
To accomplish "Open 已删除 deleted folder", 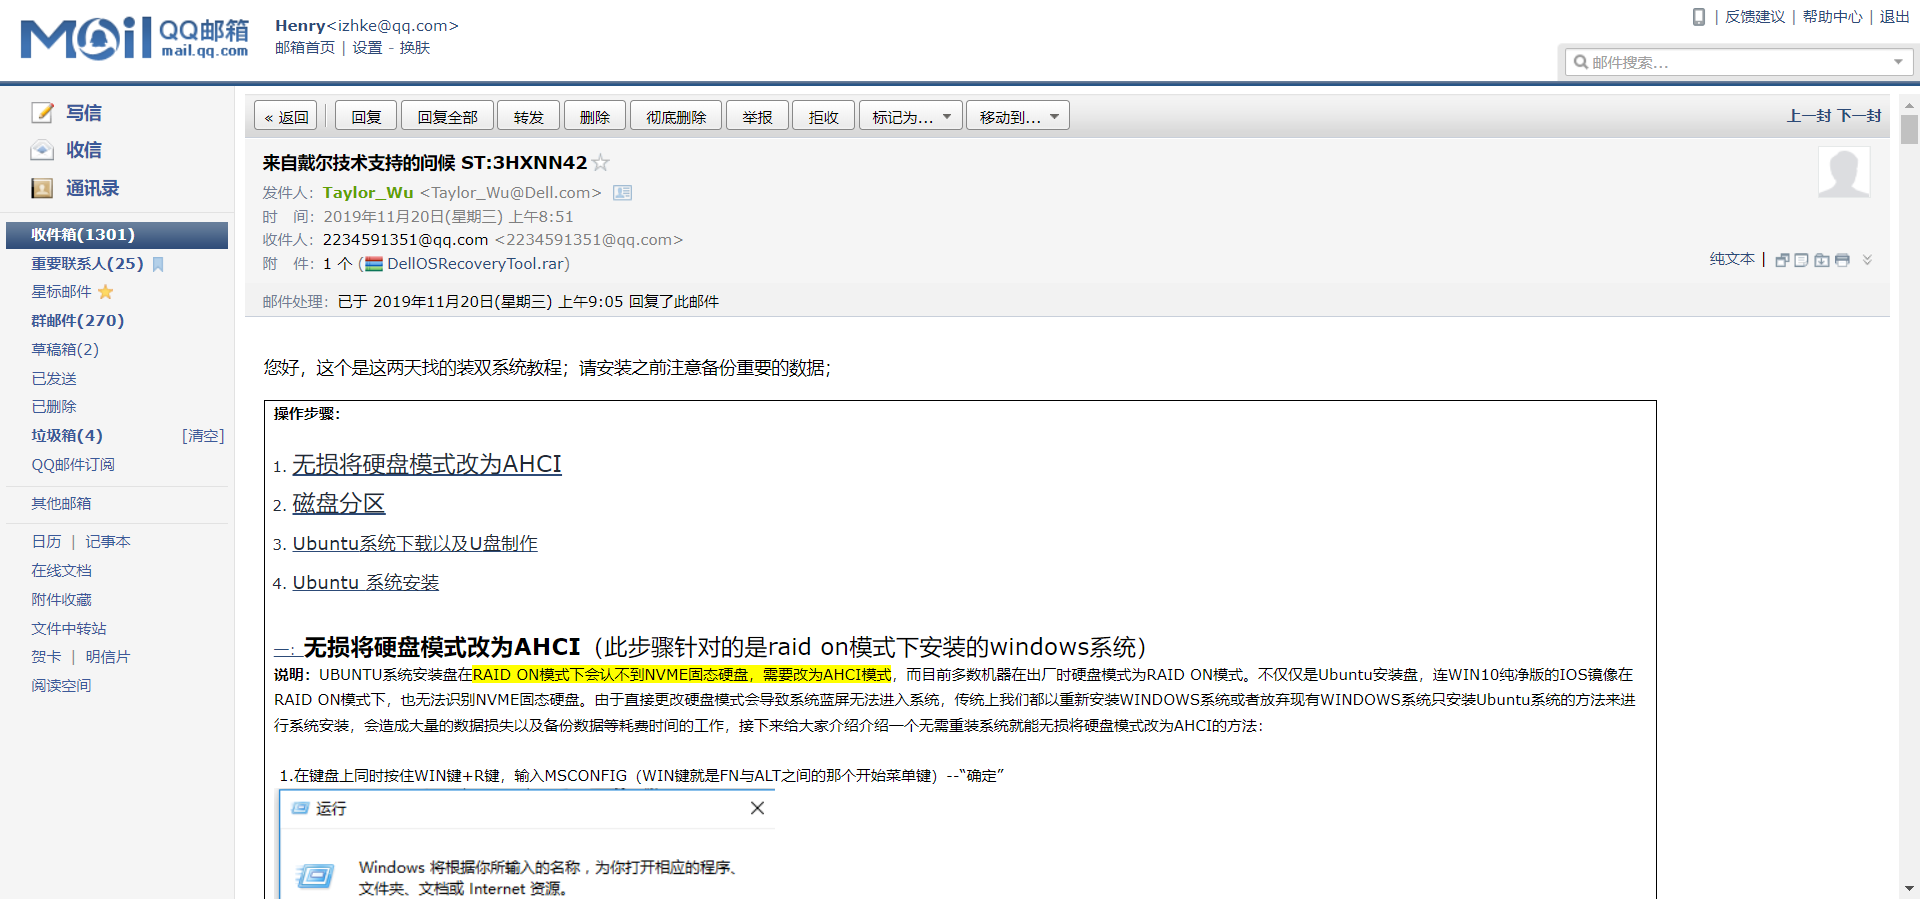I will point(54,407).
